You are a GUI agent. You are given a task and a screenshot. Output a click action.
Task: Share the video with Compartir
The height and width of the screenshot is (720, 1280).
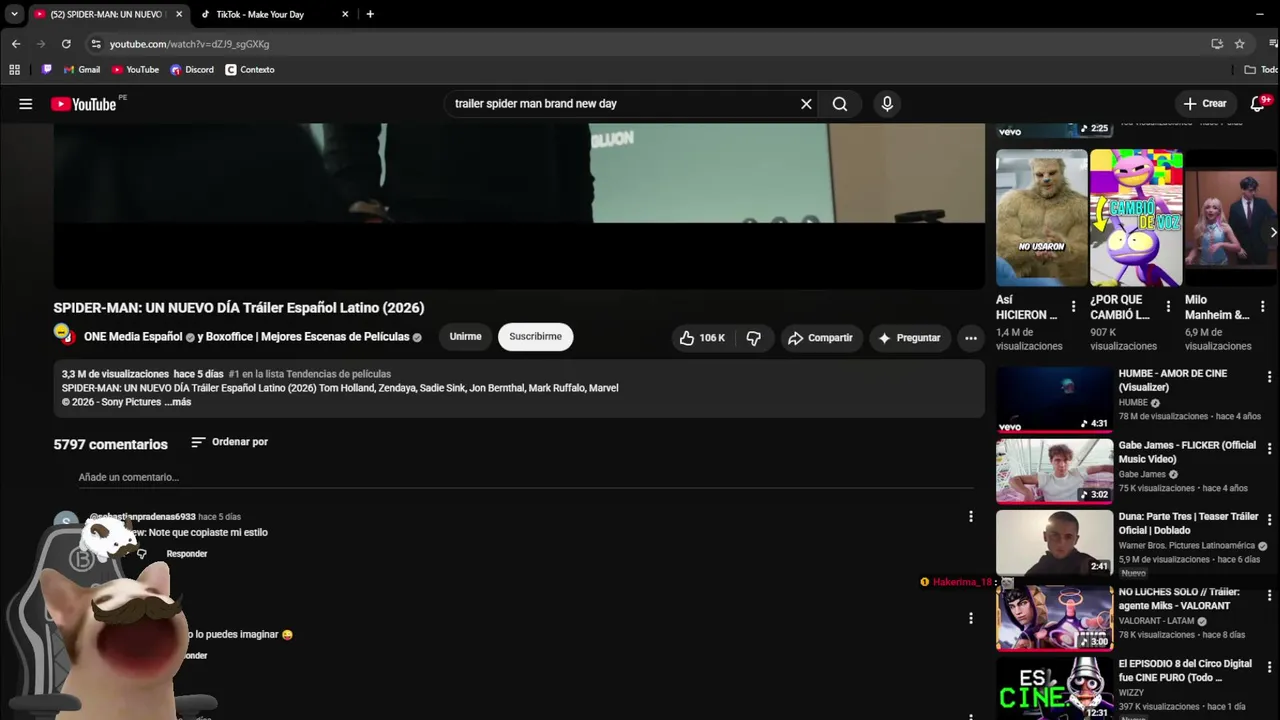tap(820, 338)
